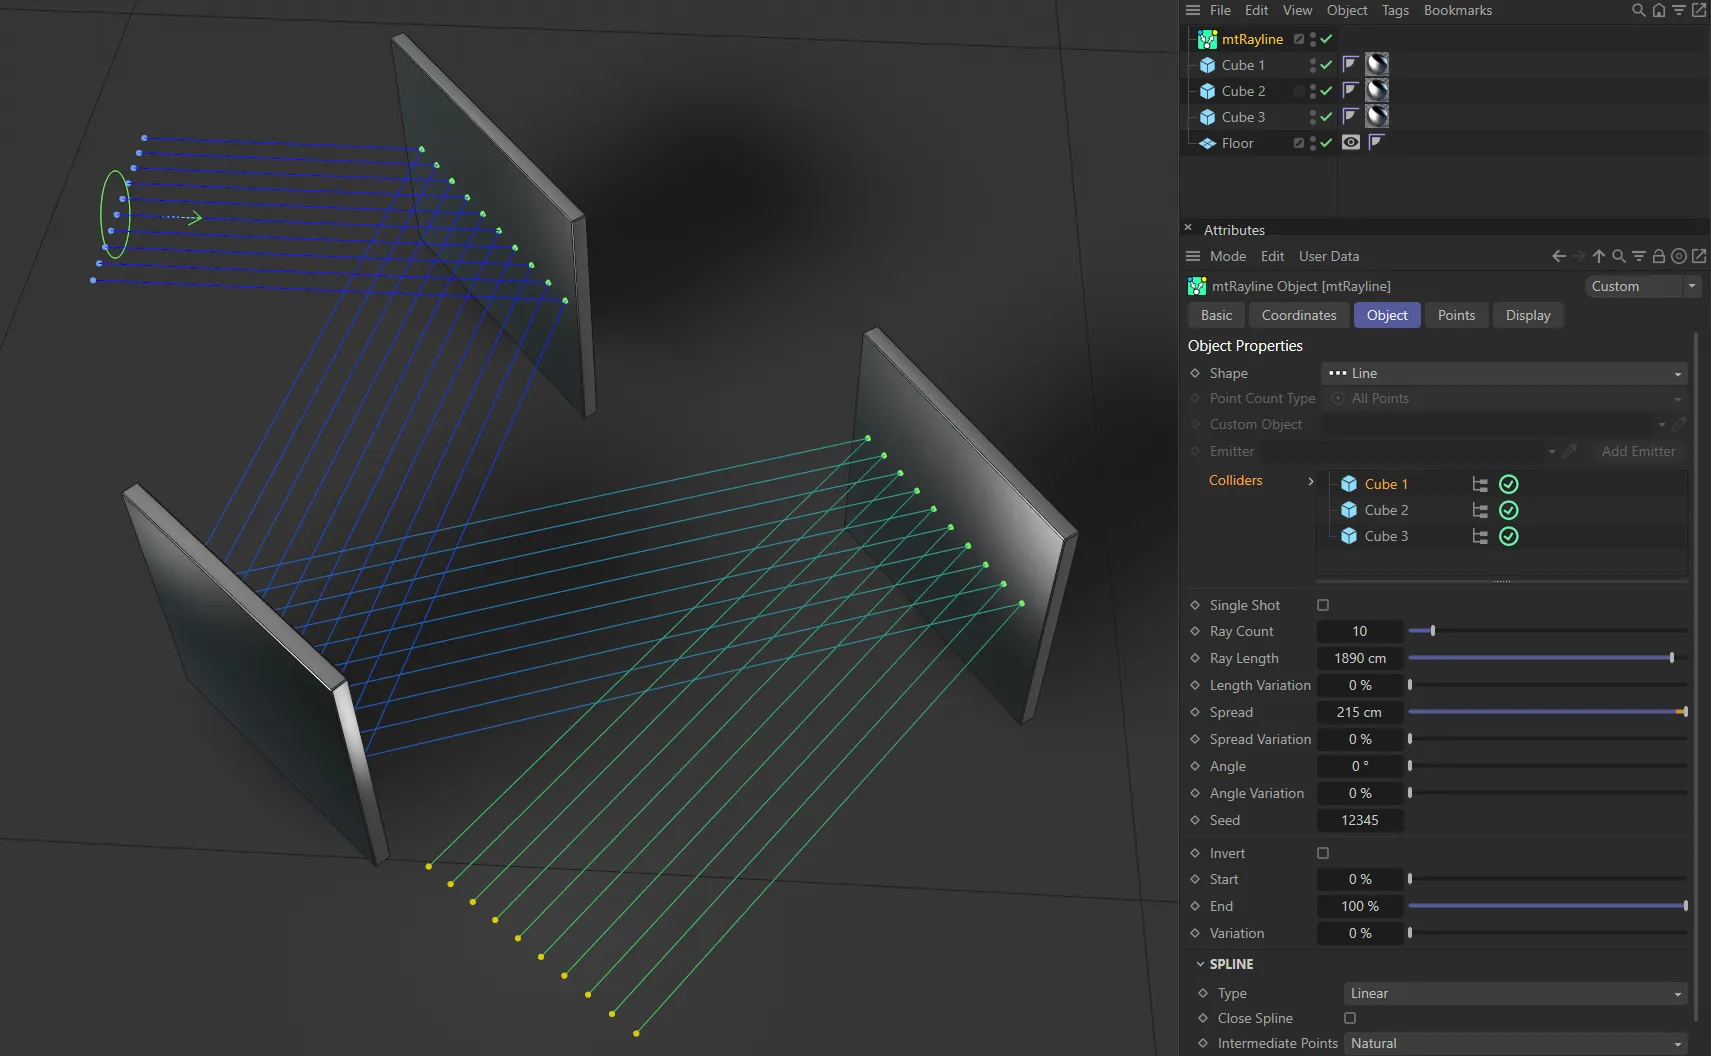Toggle the green enable checkmark for Cube 2 collider
Screen dimensions: 1711x1056
coord(1507,510)
